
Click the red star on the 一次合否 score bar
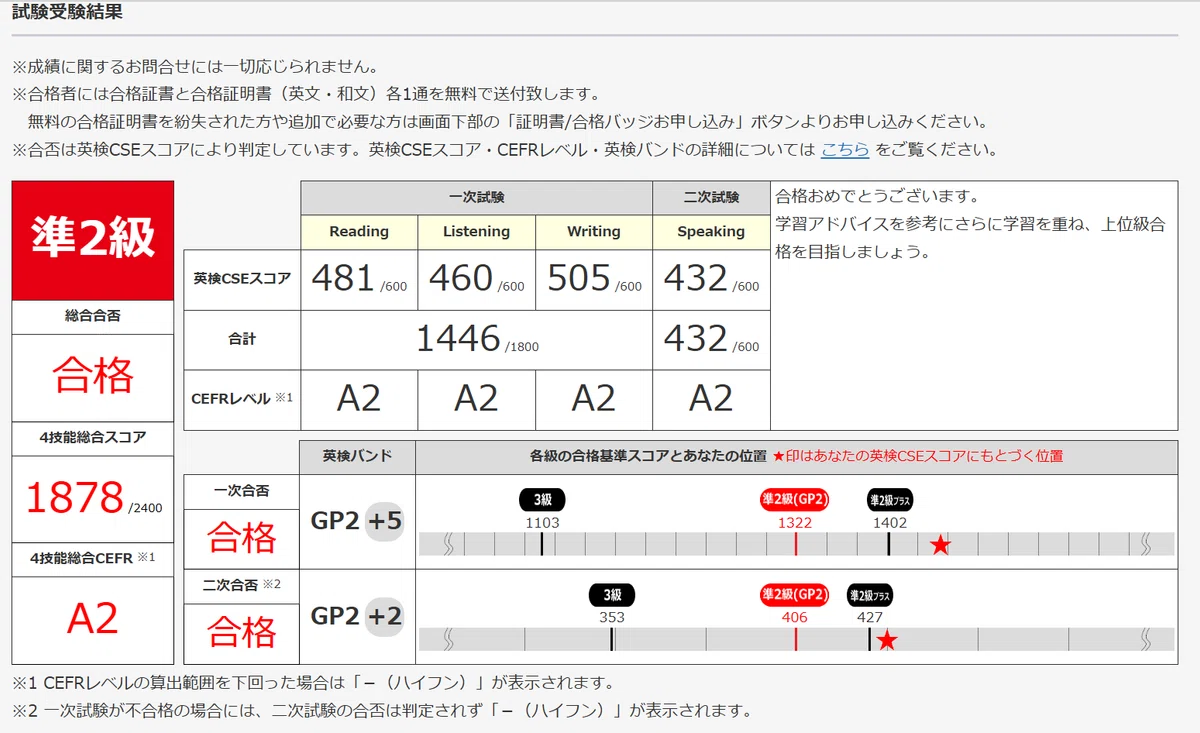pos(940,545)
